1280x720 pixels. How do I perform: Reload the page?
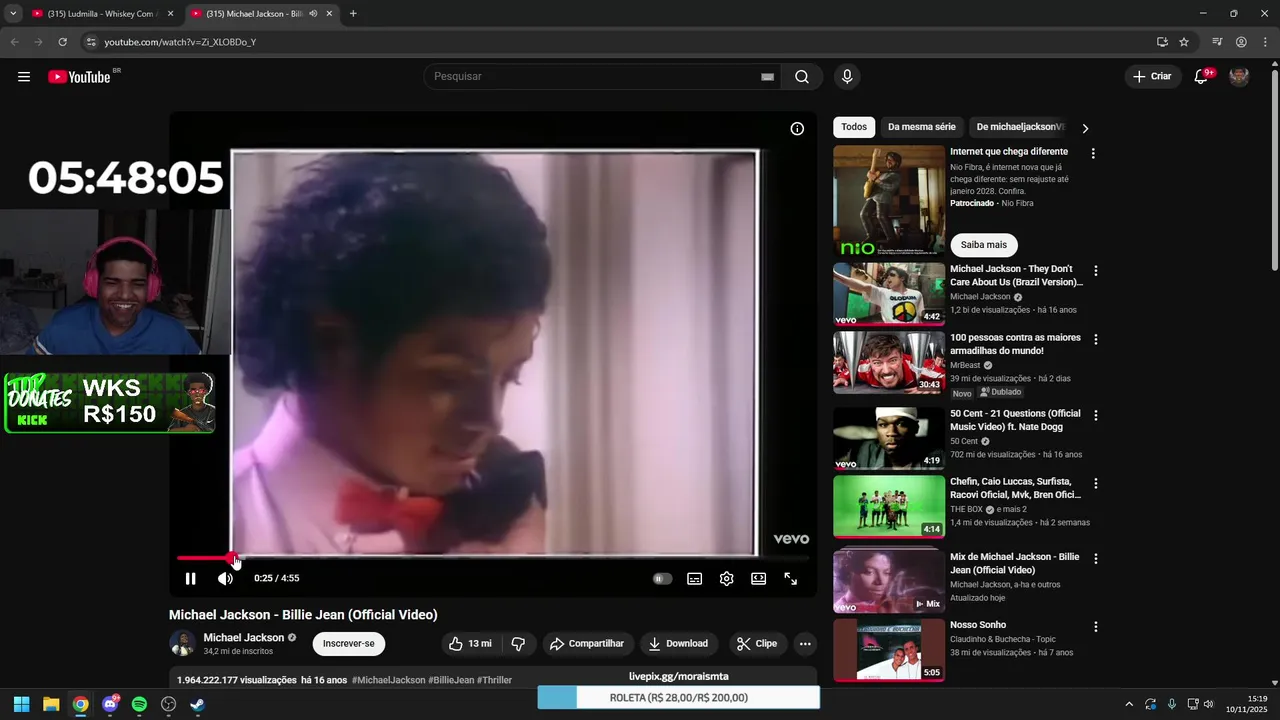[62, 42]
